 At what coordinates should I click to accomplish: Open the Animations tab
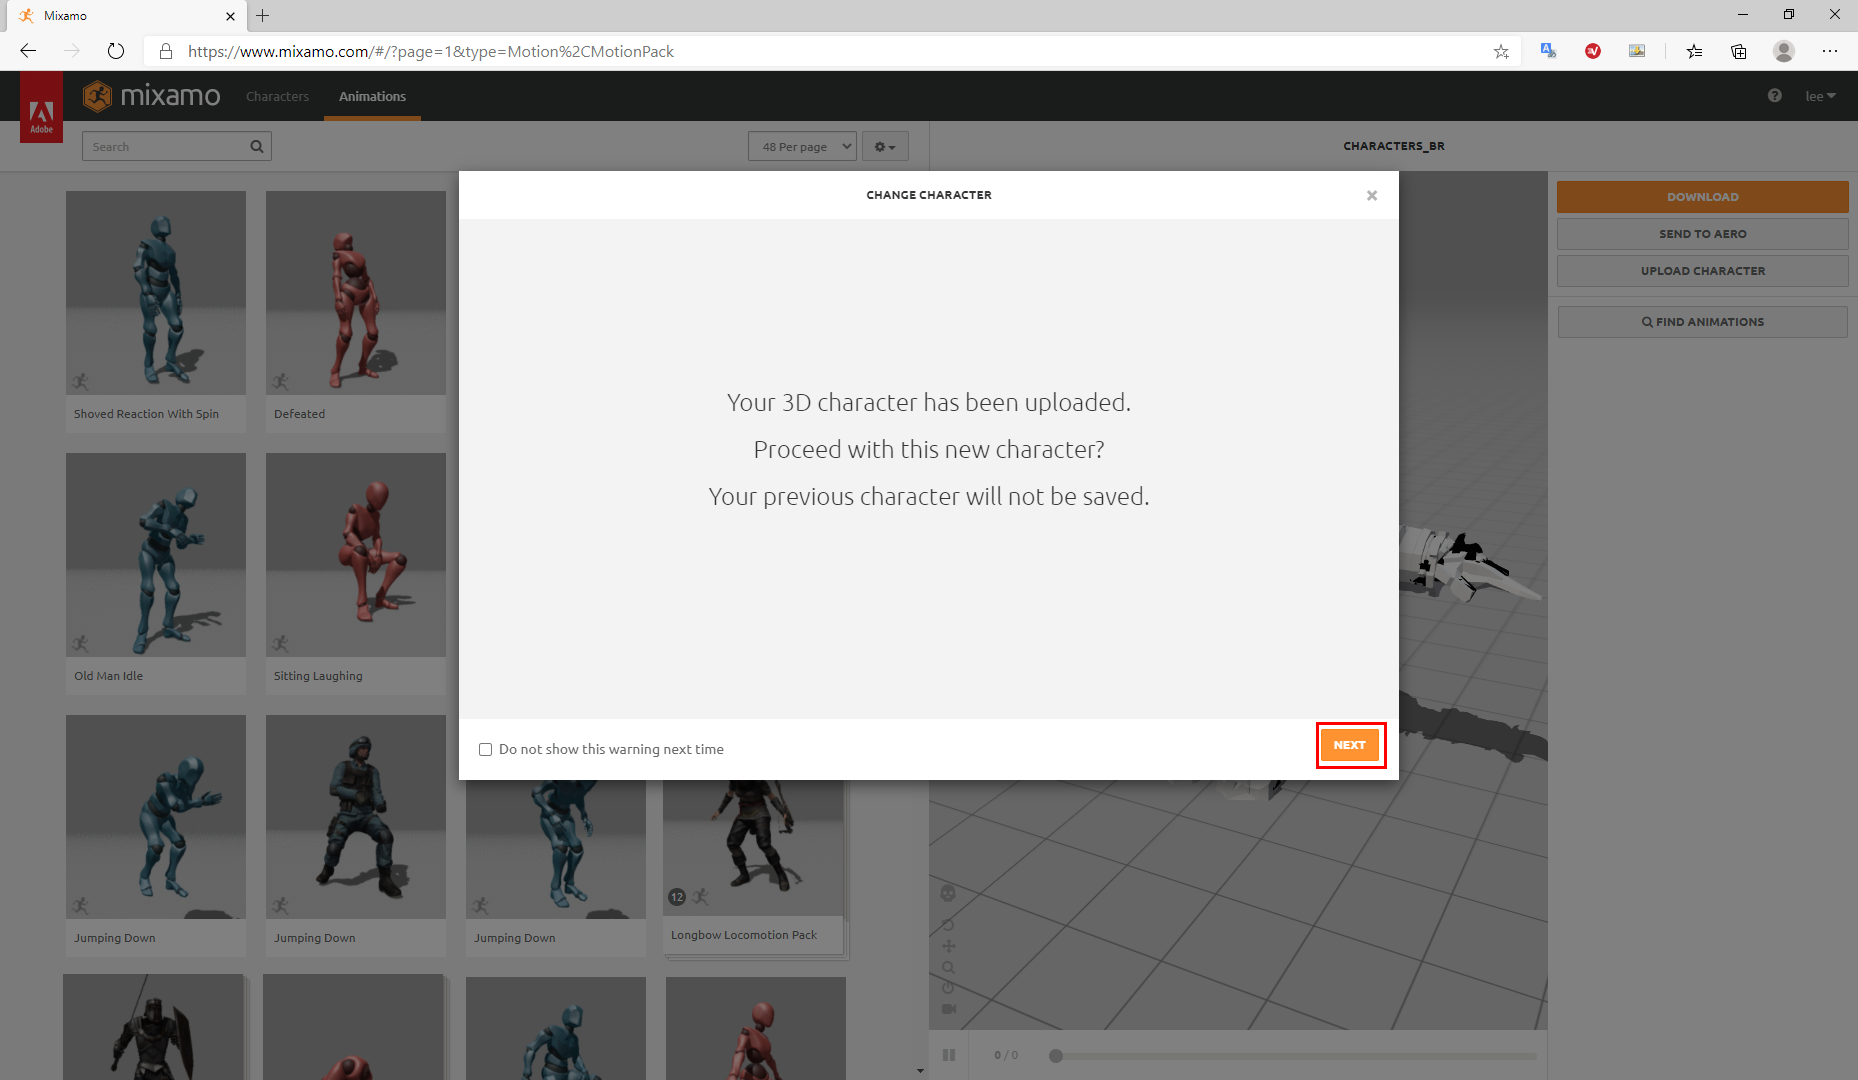[x=372, y=96]
